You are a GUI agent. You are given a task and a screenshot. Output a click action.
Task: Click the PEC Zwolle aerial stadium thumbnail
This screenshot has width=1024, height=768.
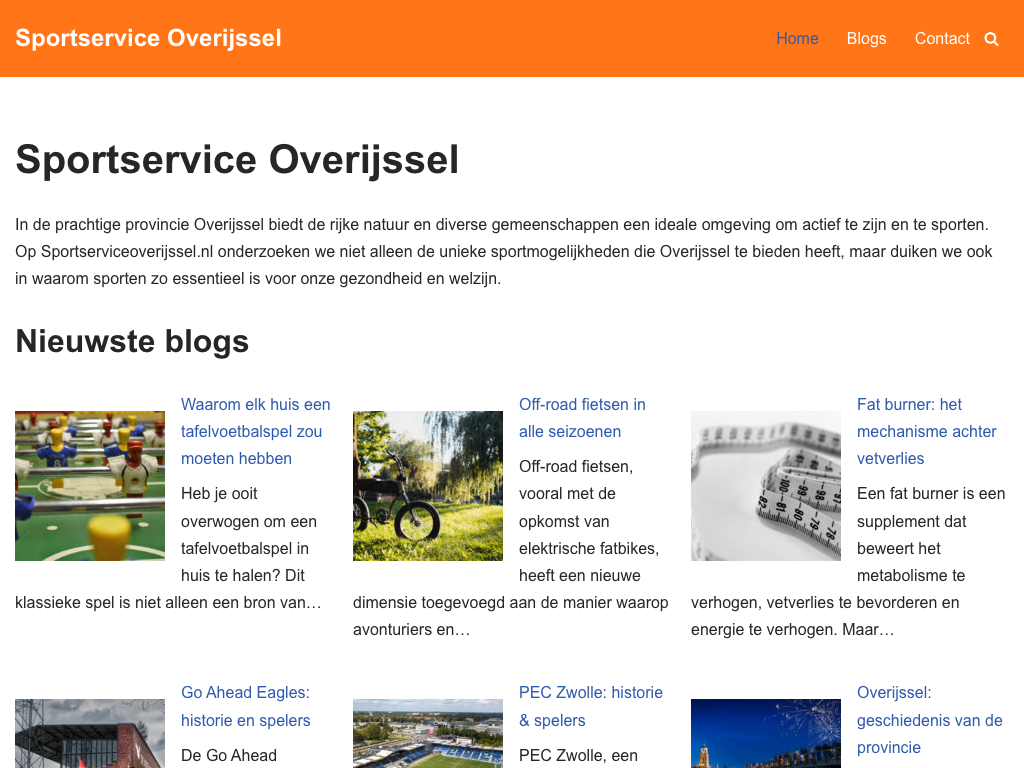(428, 733)
